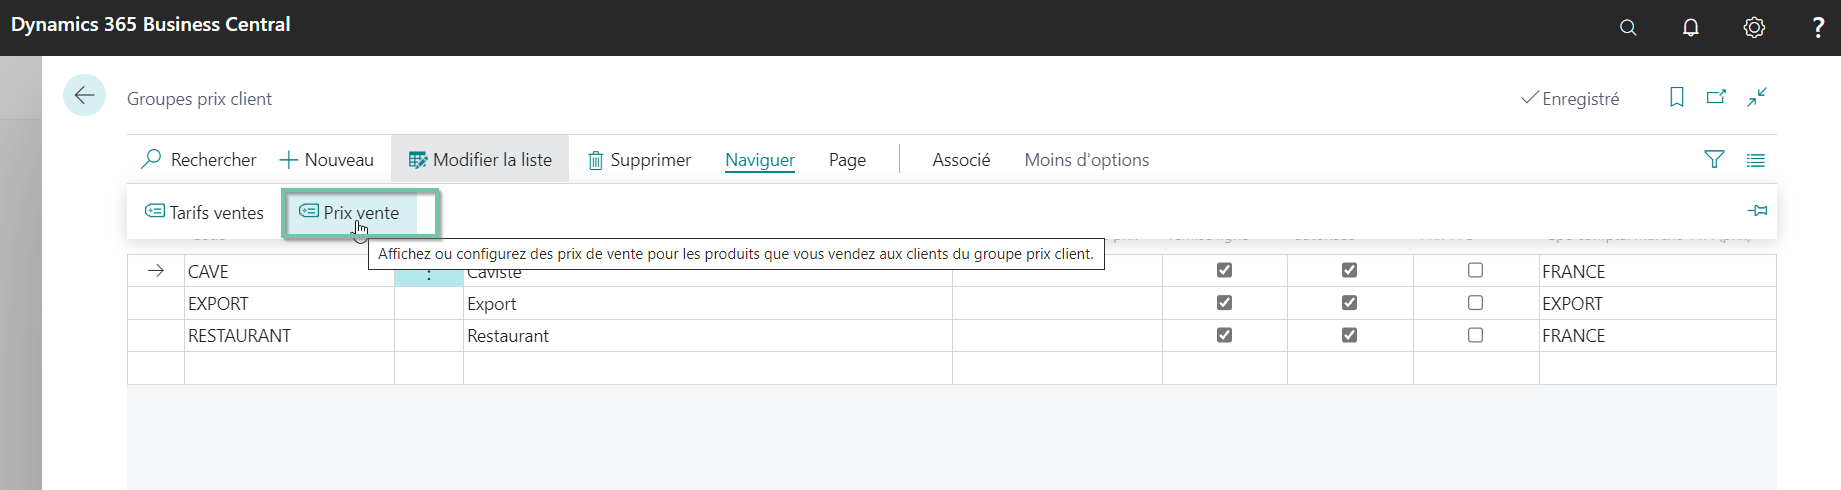Click the Restaurant description cell
1841x490 pixels.
point(707,336)
